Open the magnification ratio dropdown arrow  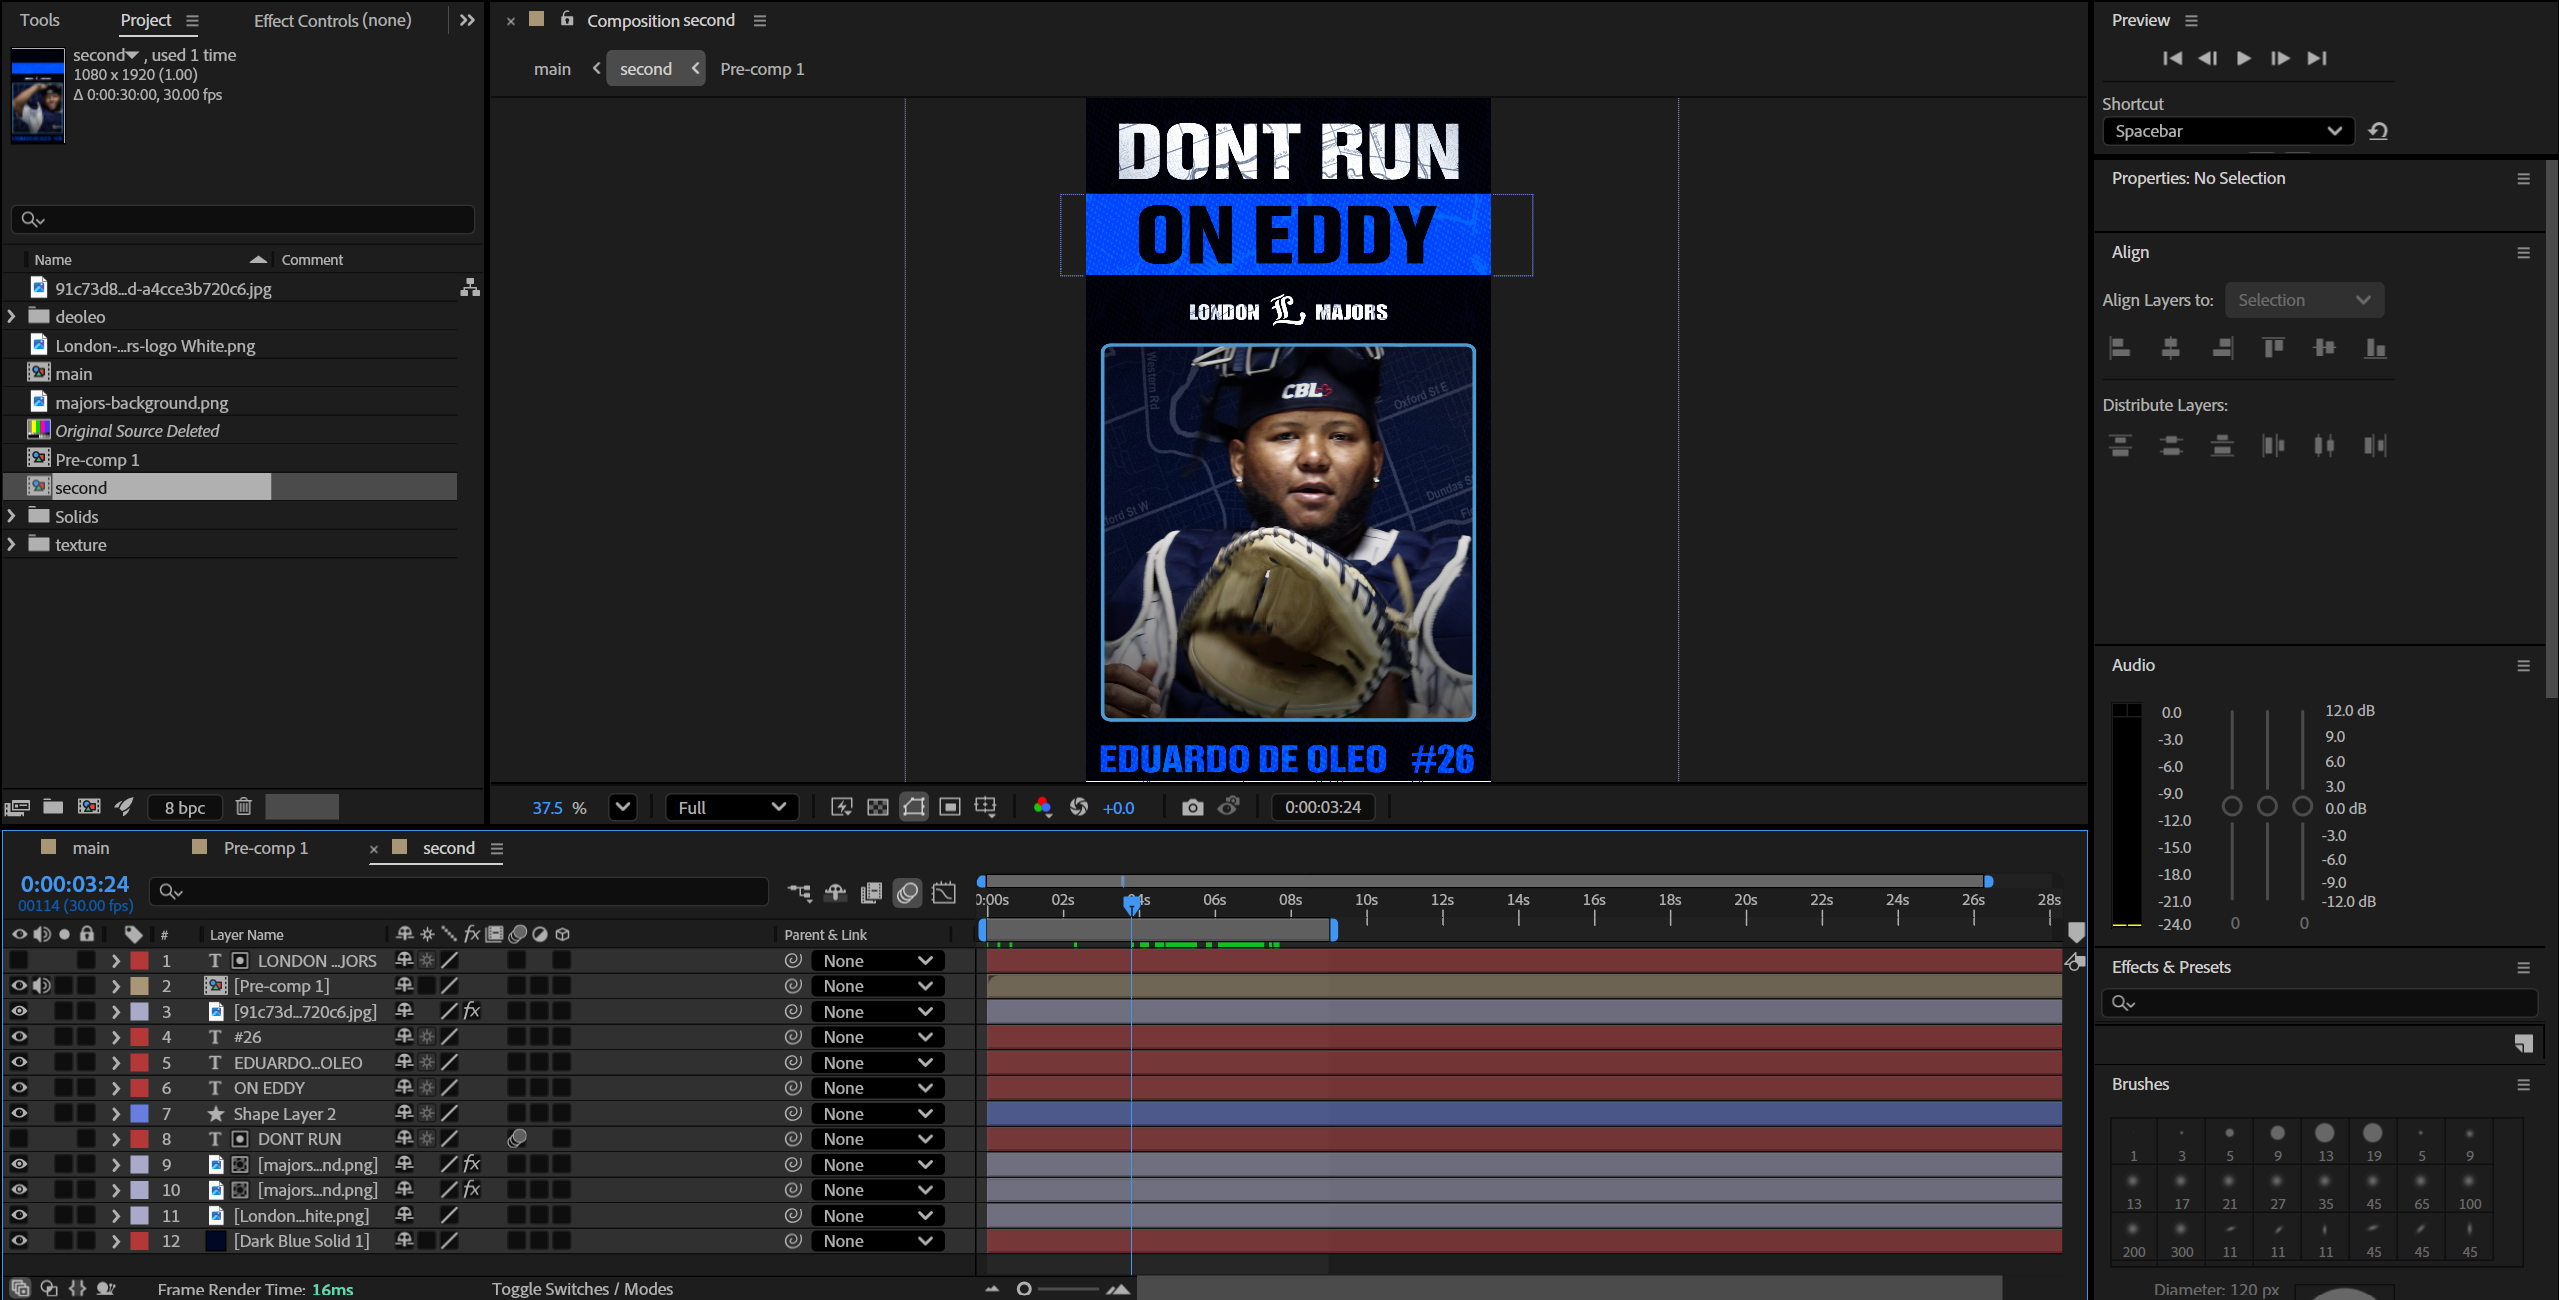(x=622, y=807)
